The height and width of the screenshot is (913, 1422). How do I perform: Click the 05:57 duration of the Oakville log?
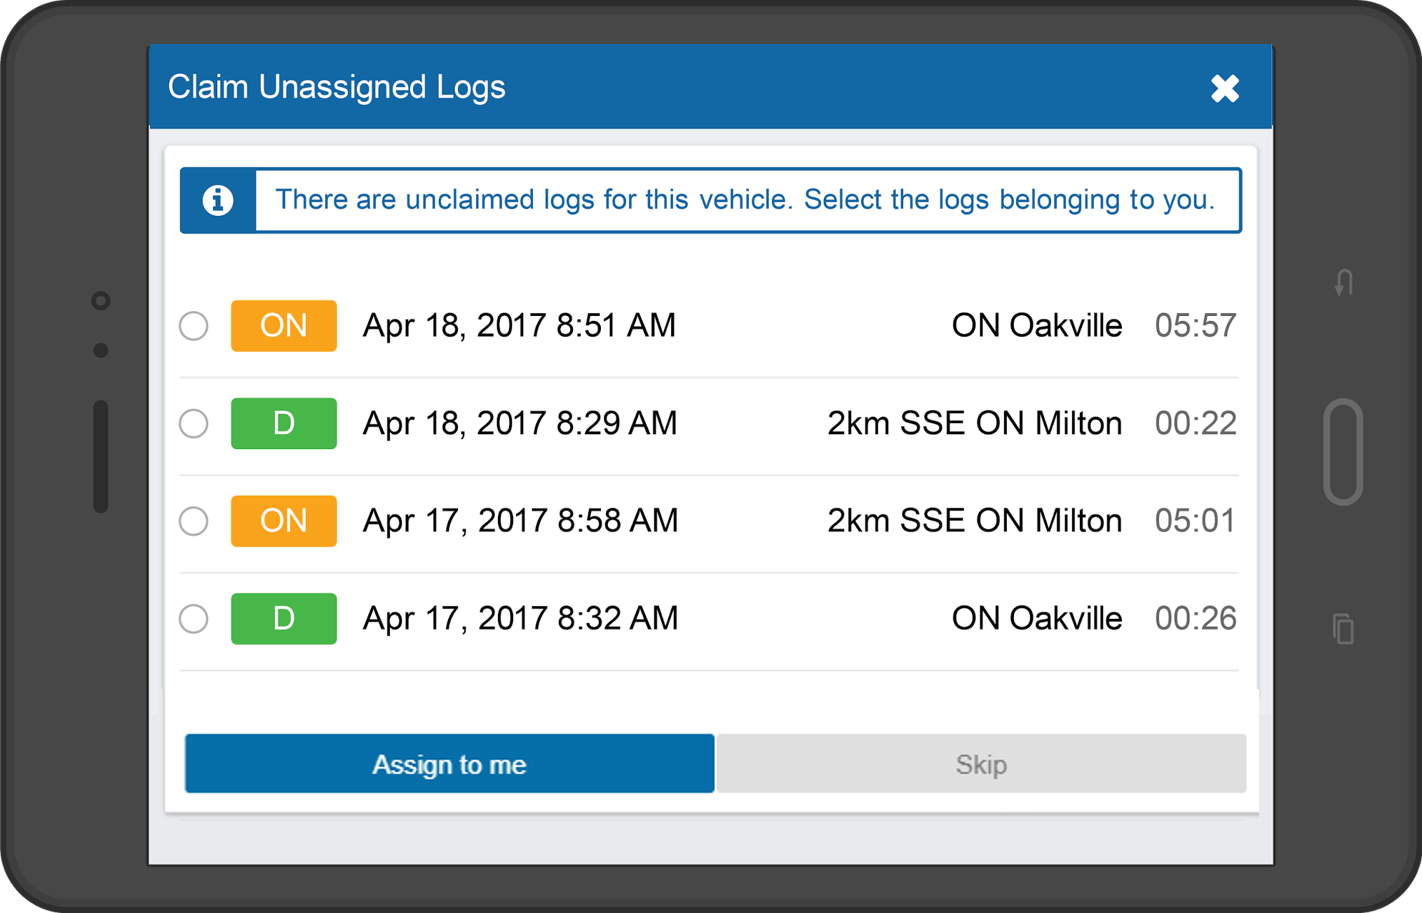1194,324
